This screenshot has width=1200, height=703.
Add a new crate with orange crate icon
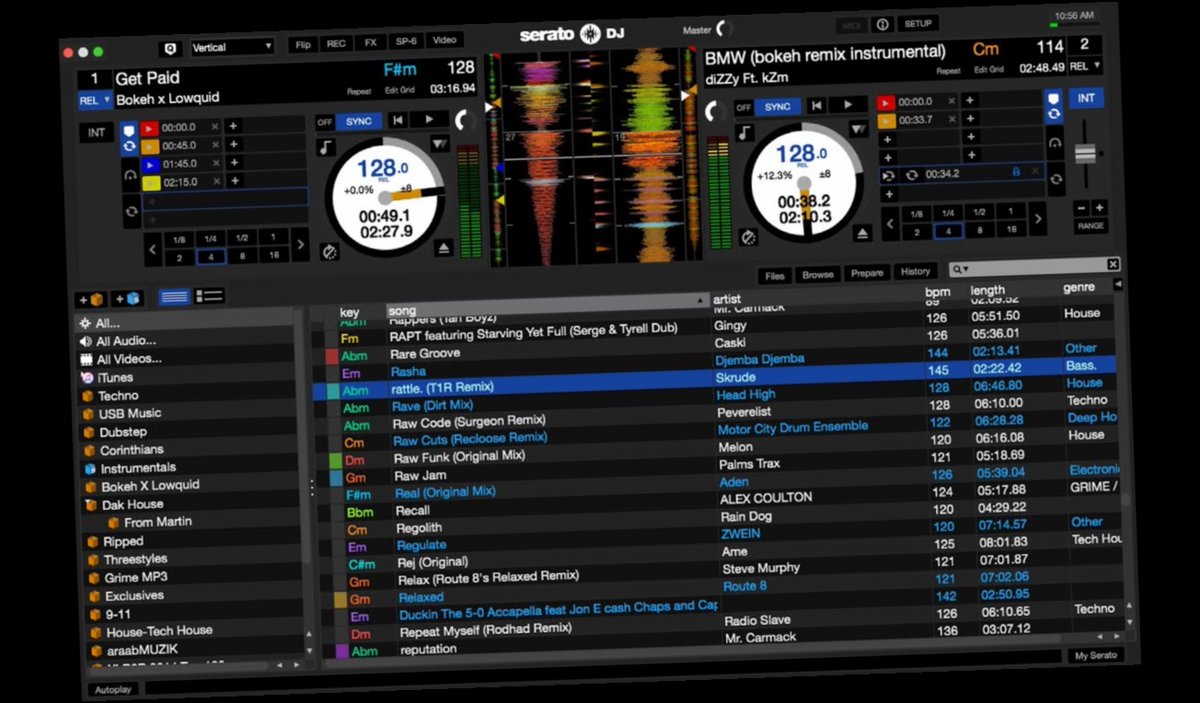[93, 299]
